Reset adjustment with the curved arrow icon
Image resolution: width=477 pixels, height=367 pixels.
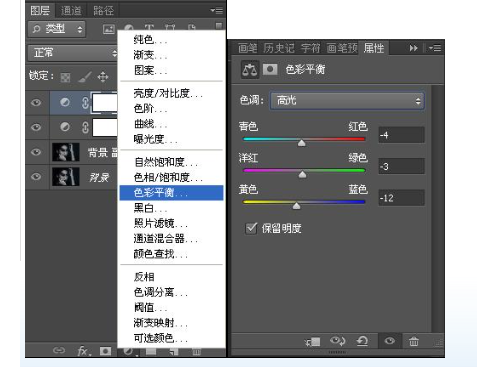[x=362, y=341]
